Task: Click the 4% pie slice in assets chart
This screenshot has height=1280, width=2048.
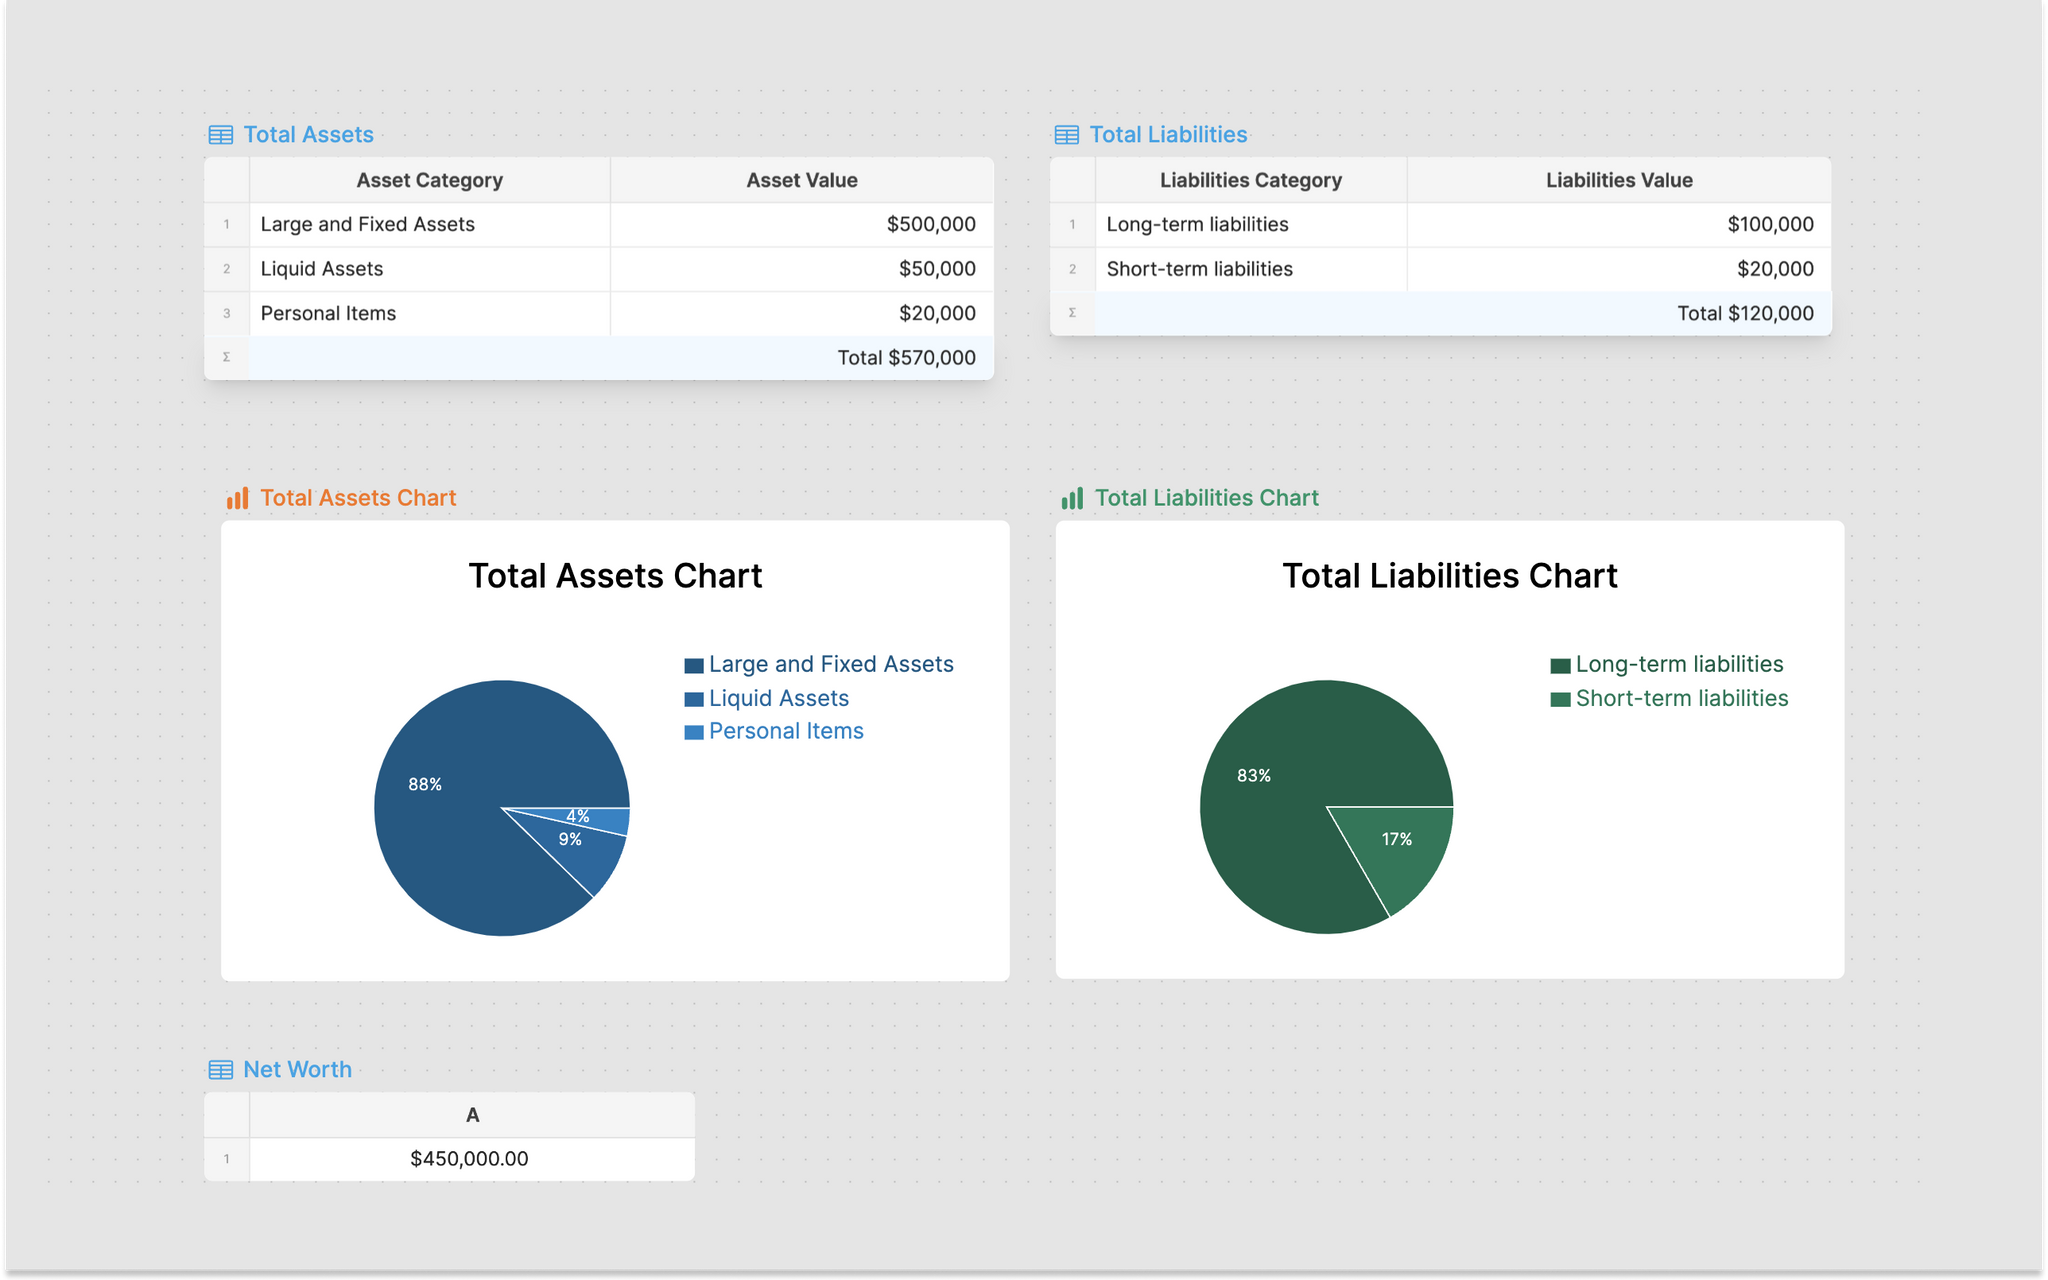Action: coord(600,818)
